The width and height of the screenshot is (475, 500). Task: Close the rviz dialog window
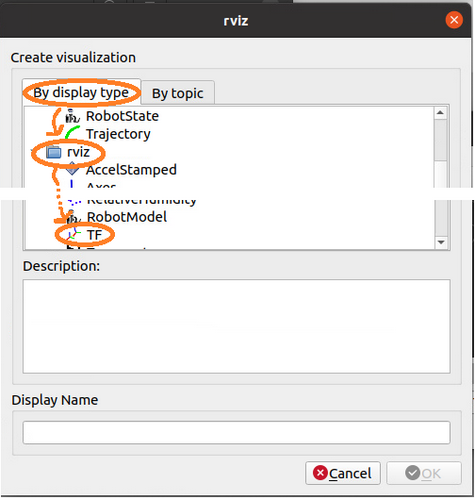point(454,20)
